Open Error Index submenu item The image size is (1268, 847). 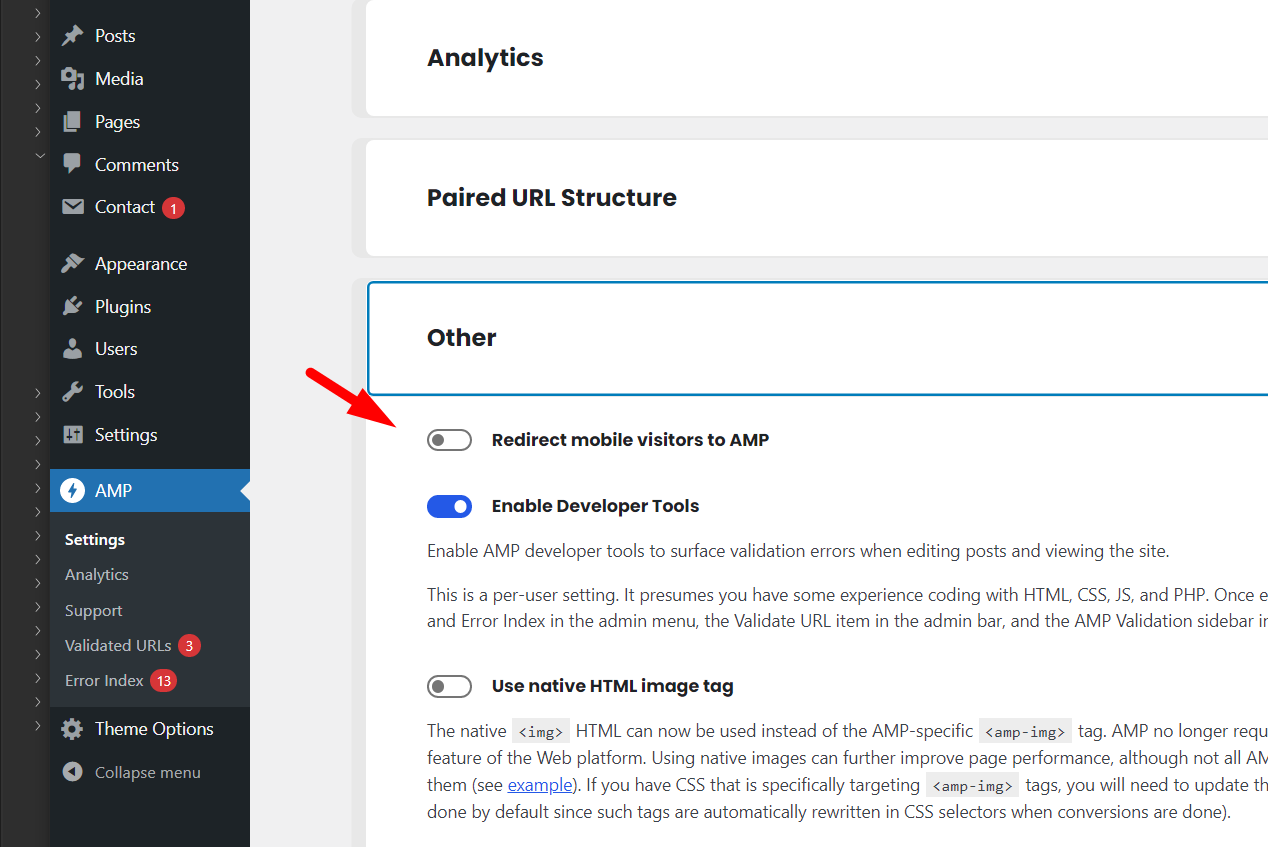click(104, 681)
